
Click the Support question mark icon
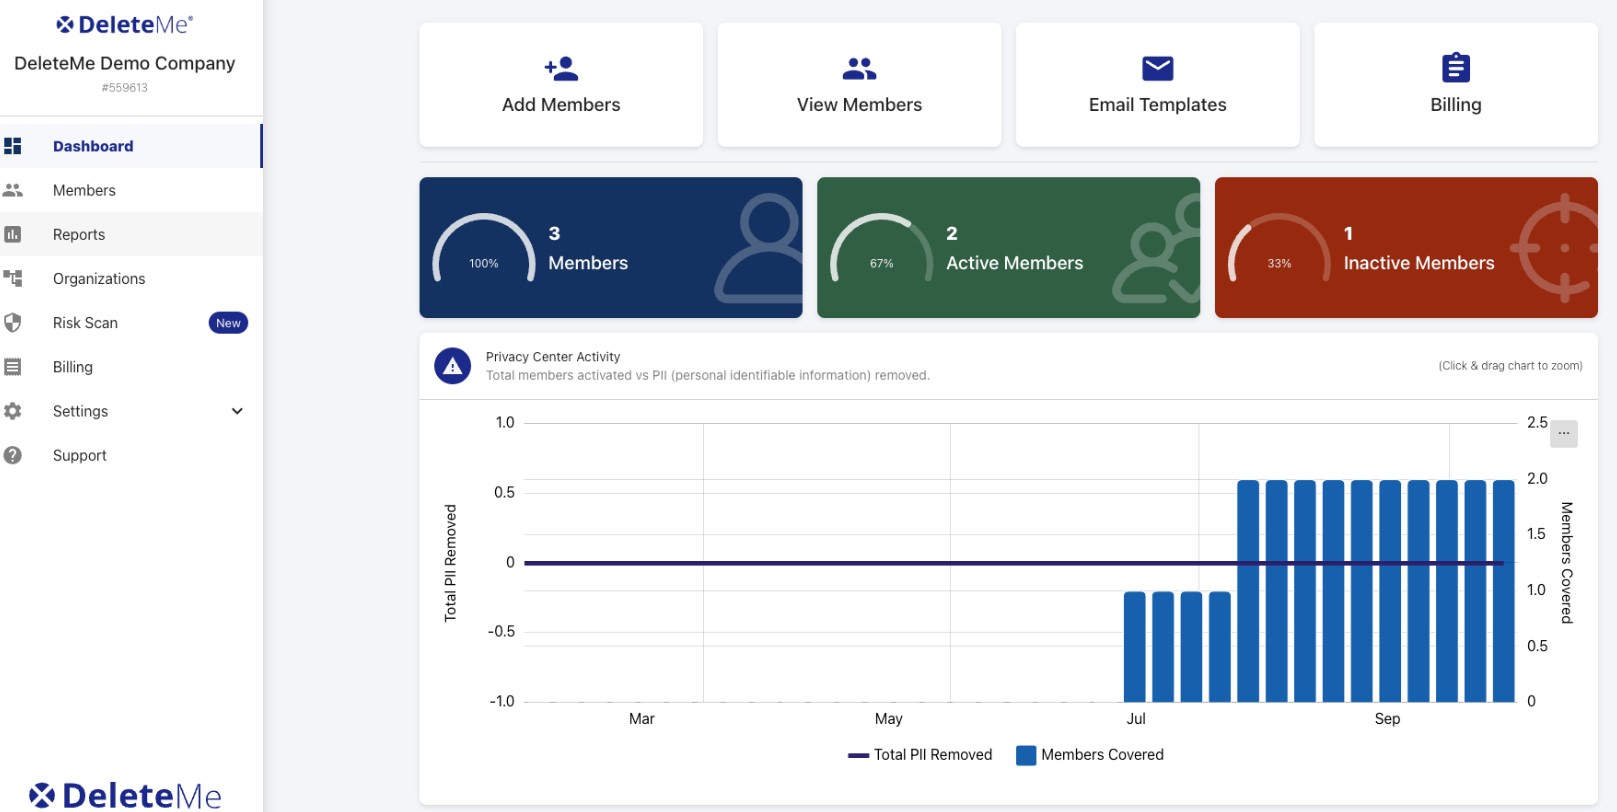[x=13, y=455]
